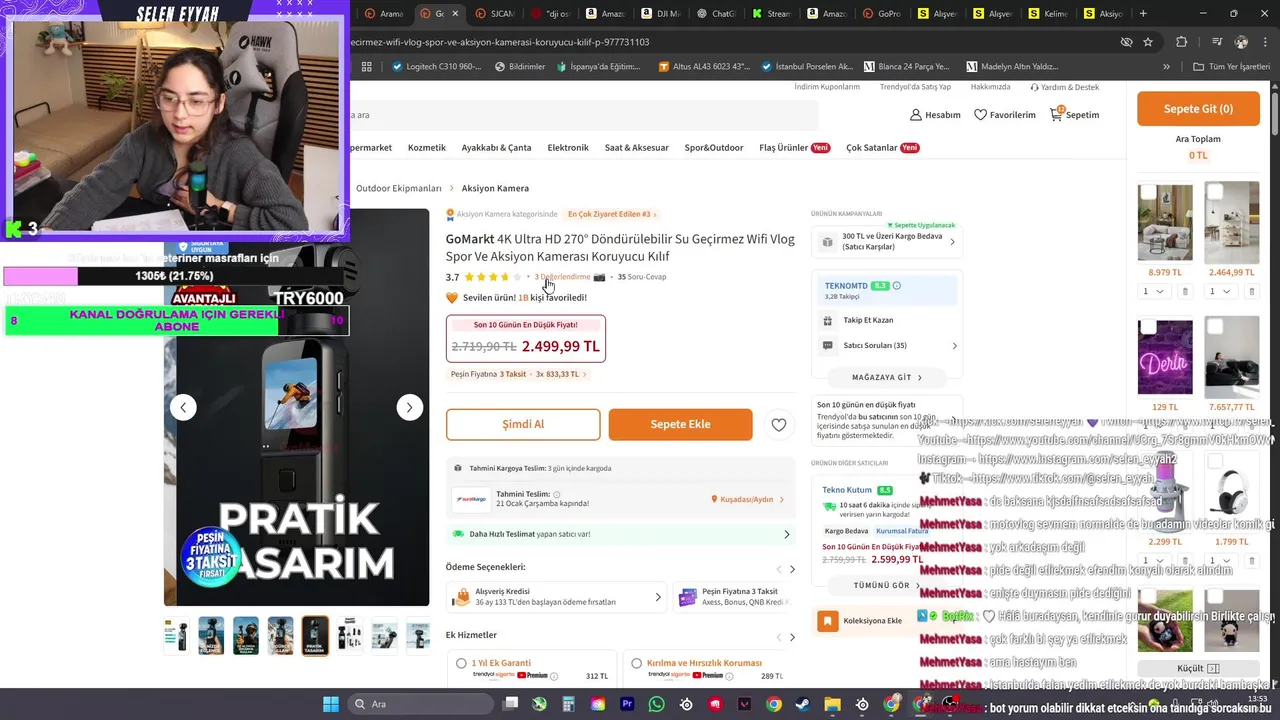The height and width of the screenshot is (720, 1280).
Task: Open Favorilerim heart icon in header
Action: pyautogui.click(x=980, y=115)
